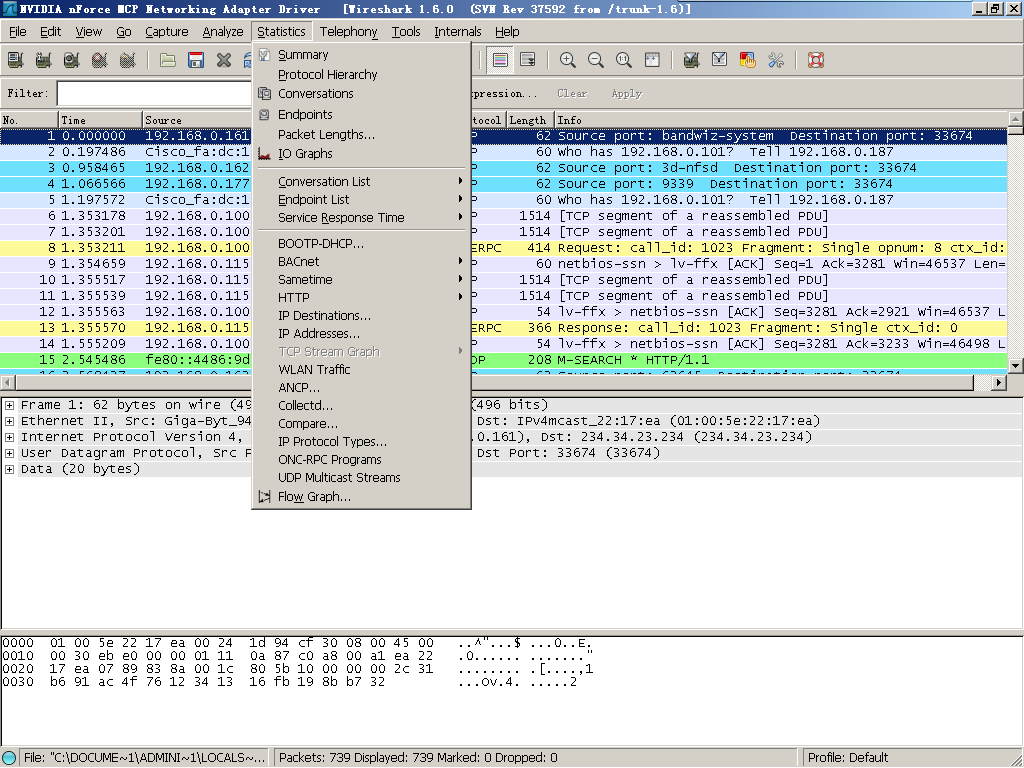
Task: Open IP Destinations statistics
Action: [361, 315]
